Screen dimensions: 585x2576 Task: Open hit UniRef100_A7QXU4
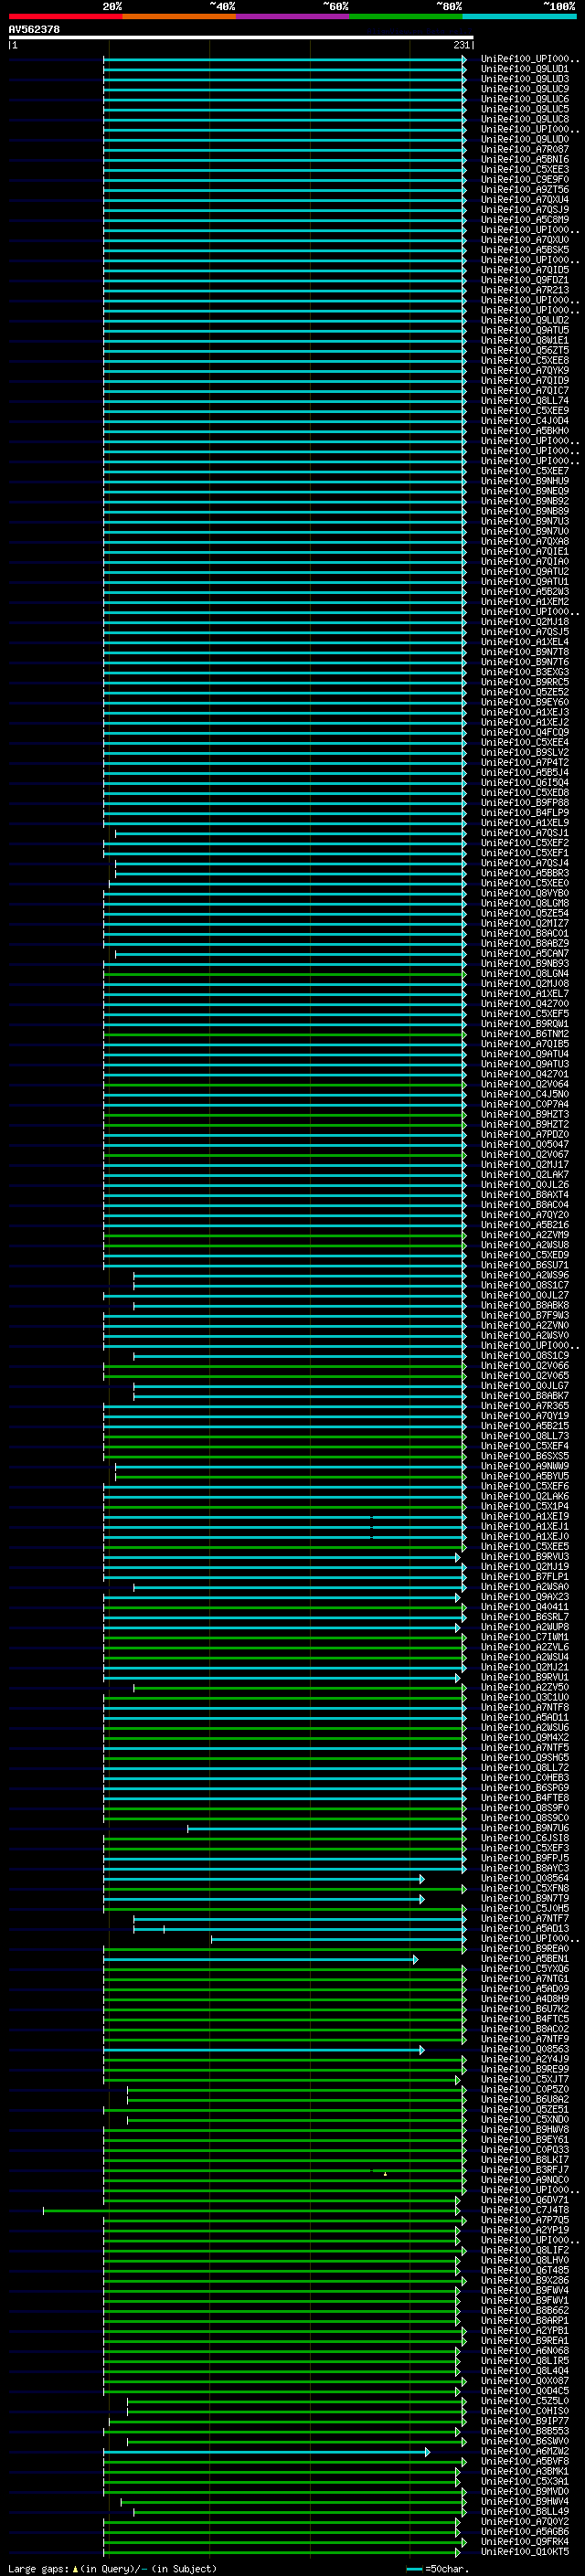pos(525,200)
